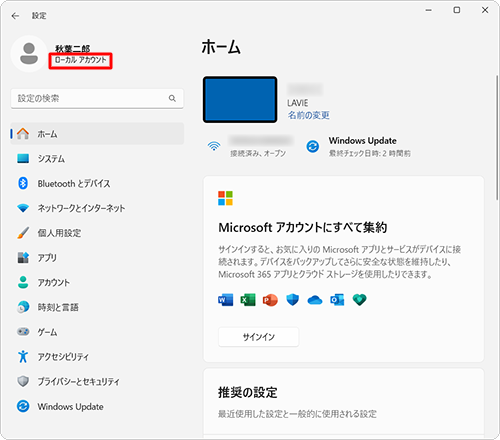Click the Wi-Fi status icon in the home panel

(214, 146)
